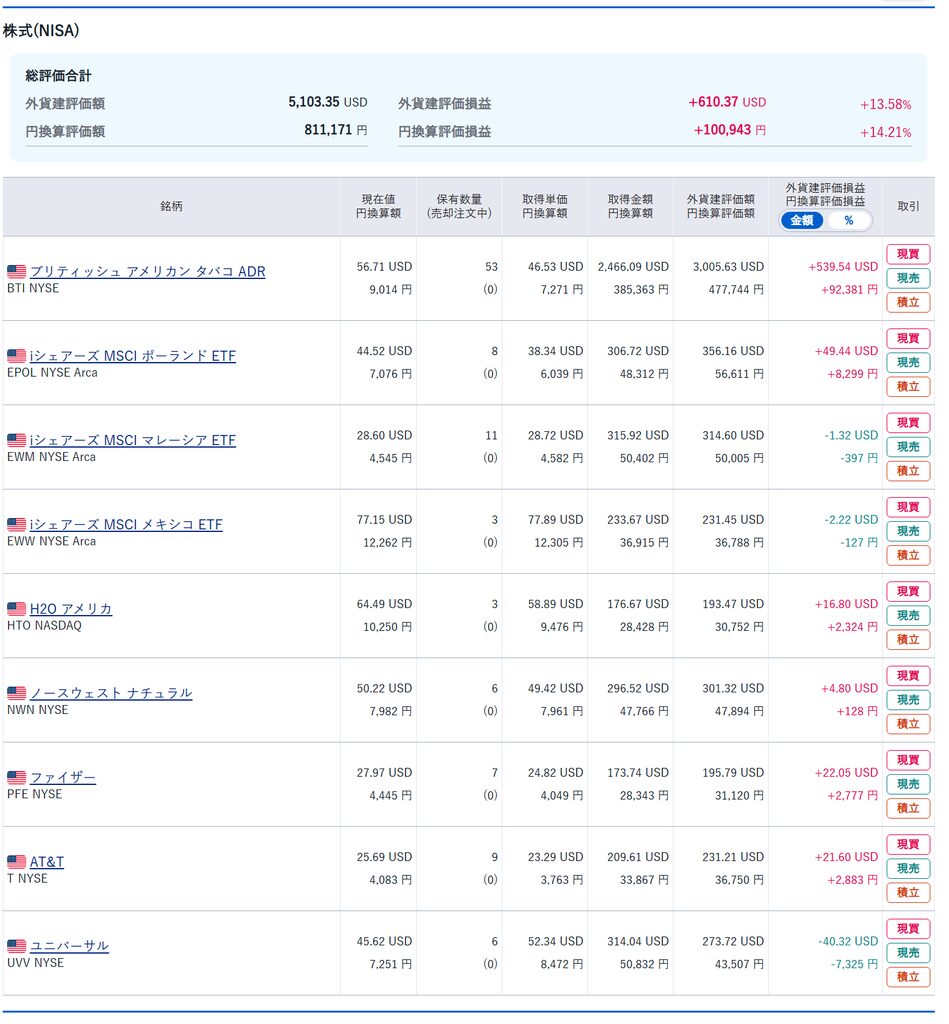
Task: Click 現買 button for PFE row
Action: click(x=908, y=760)
